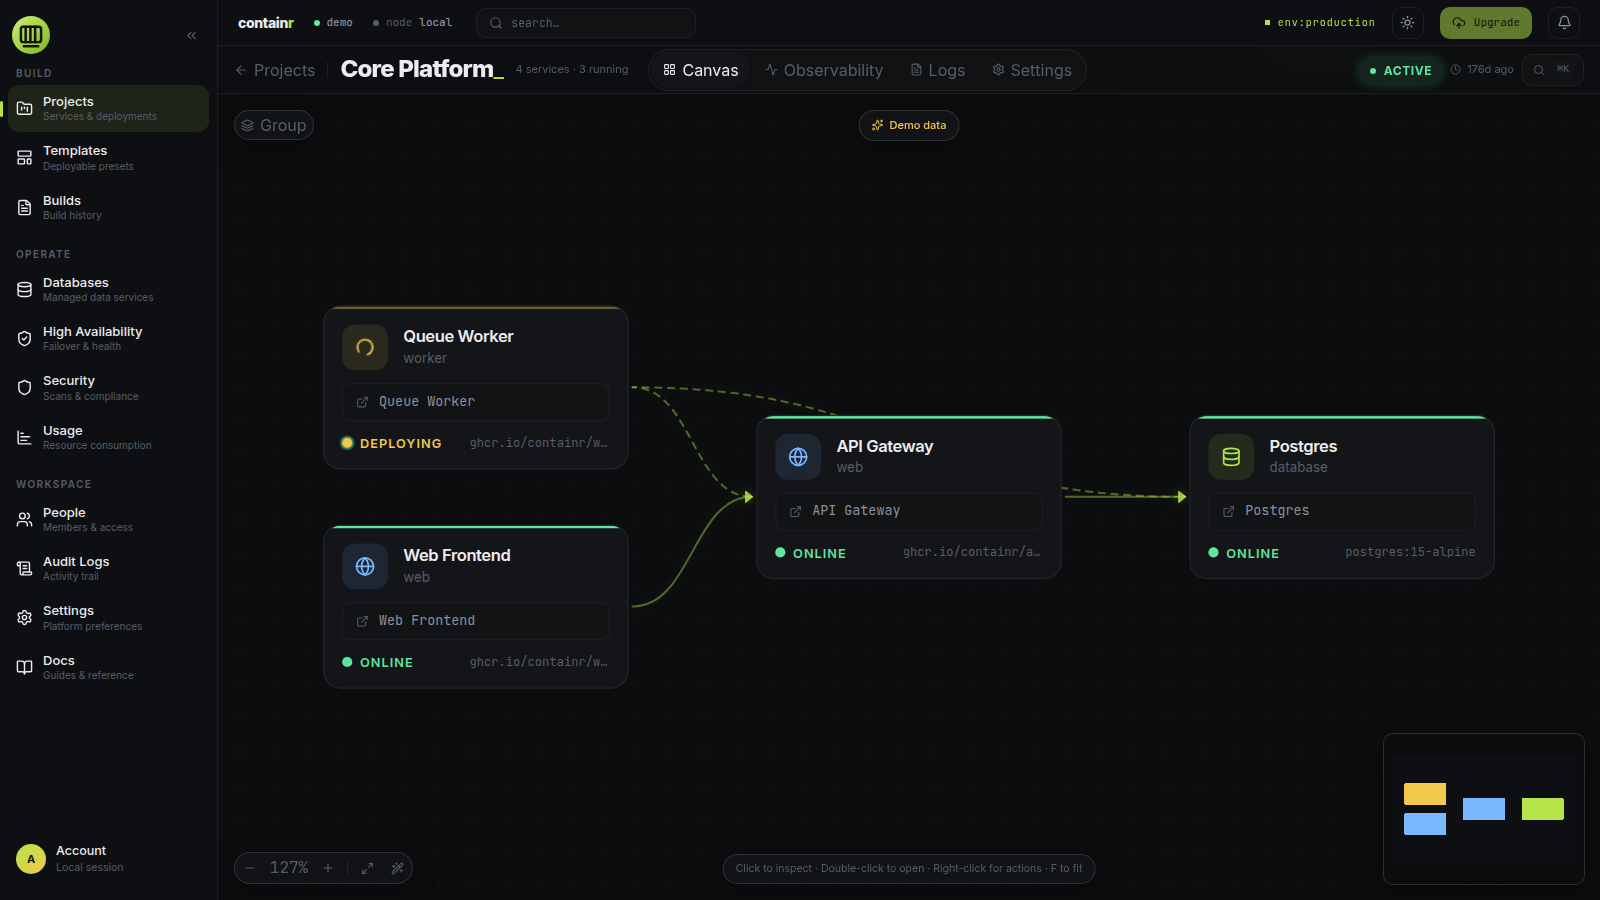Click the 127% zoom level

(x=289, y=868)
